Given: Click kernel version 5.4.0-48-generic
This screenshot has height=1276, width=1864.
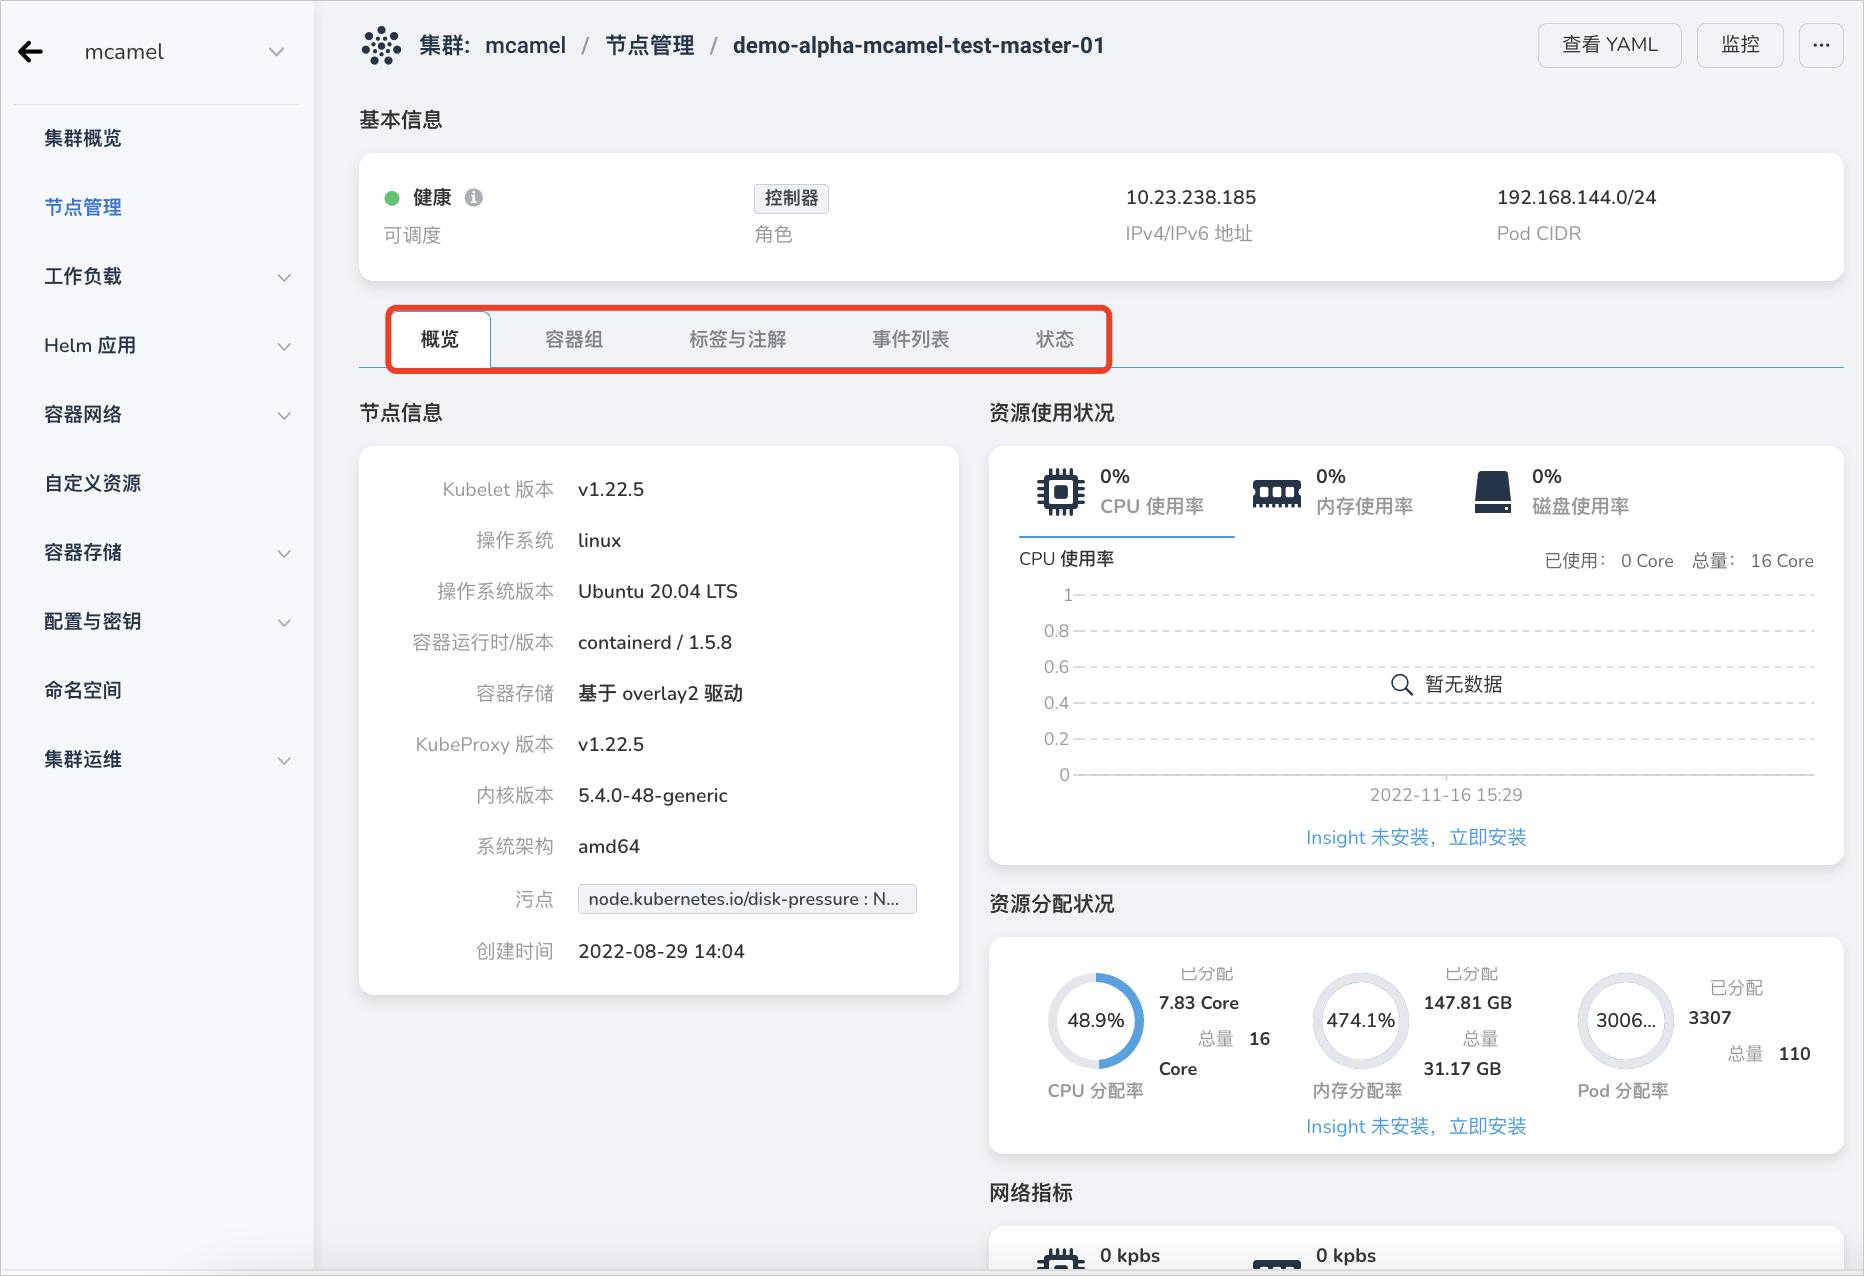Looking at the screenshot, I should tap(653, 796).
